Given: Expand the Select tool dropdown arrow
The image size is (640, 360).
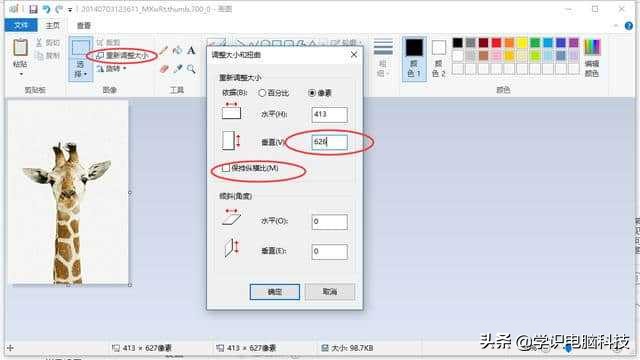Looking at the screenshot, I should pos(86,74).
